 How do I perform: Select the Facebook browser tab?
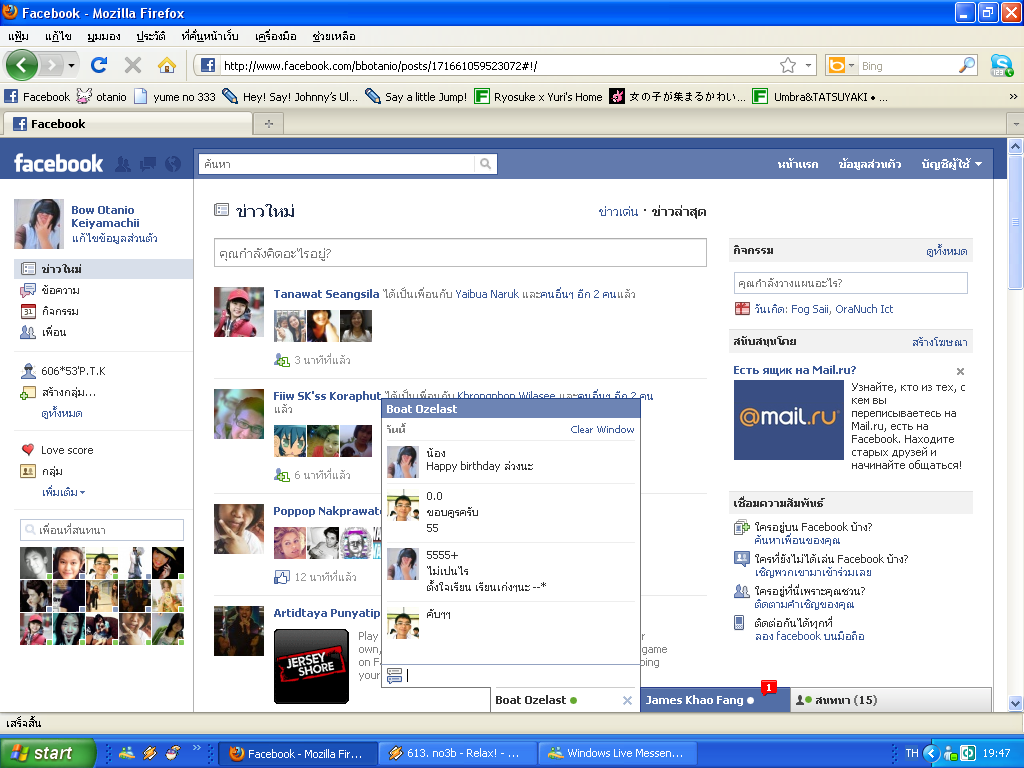127,123
